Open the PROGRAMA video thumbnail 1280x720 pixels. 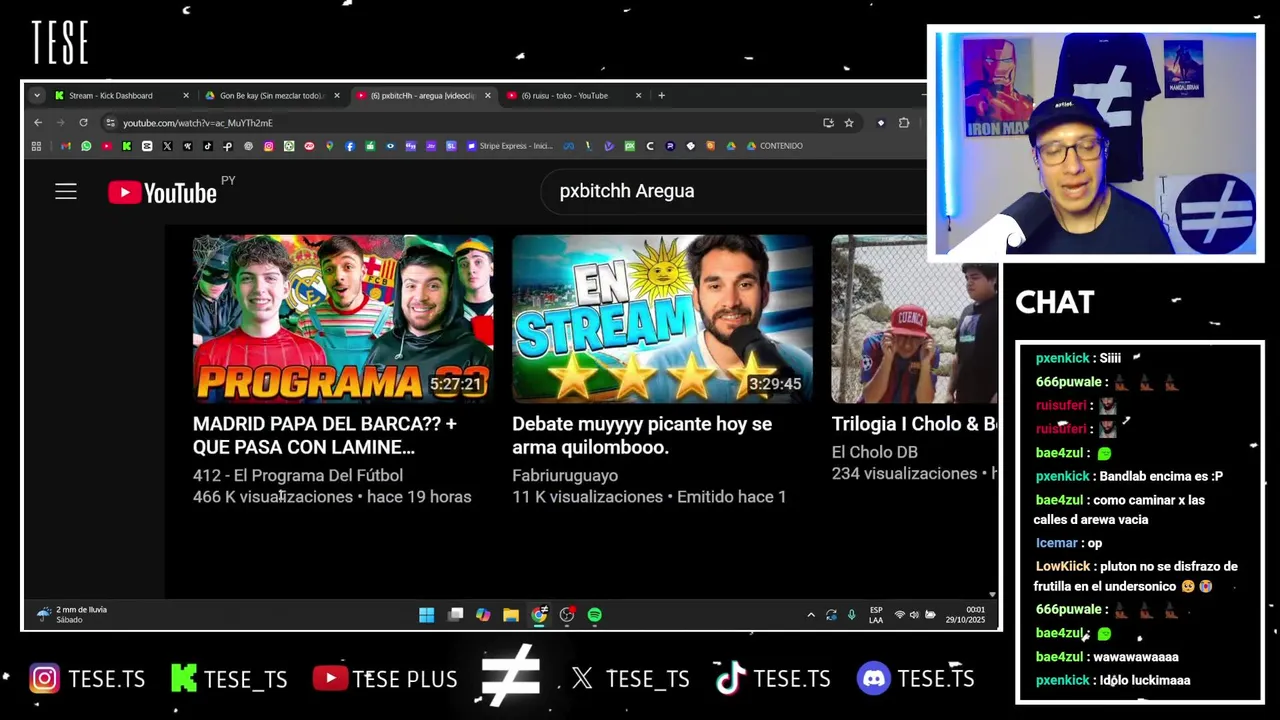pos(343,319)
